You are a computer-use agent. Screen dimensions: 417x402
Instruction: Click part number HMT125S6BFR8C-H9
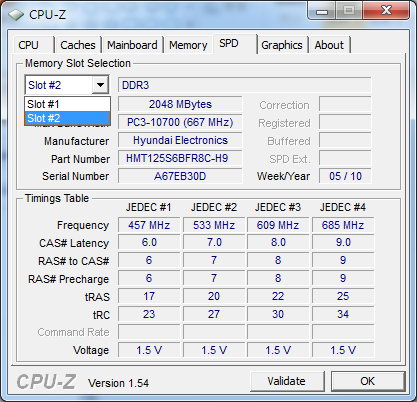pos(180,158)
